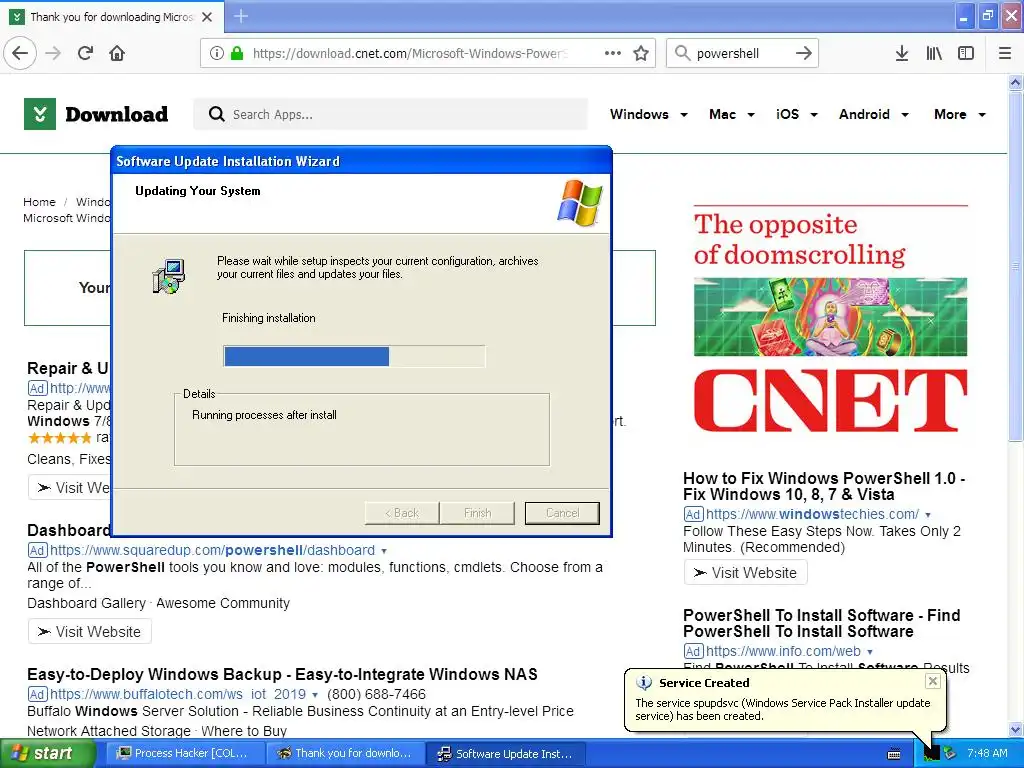Open the Windows start menu
Image resolution: width=1024 pixels, height=768 pixels.
47,754
